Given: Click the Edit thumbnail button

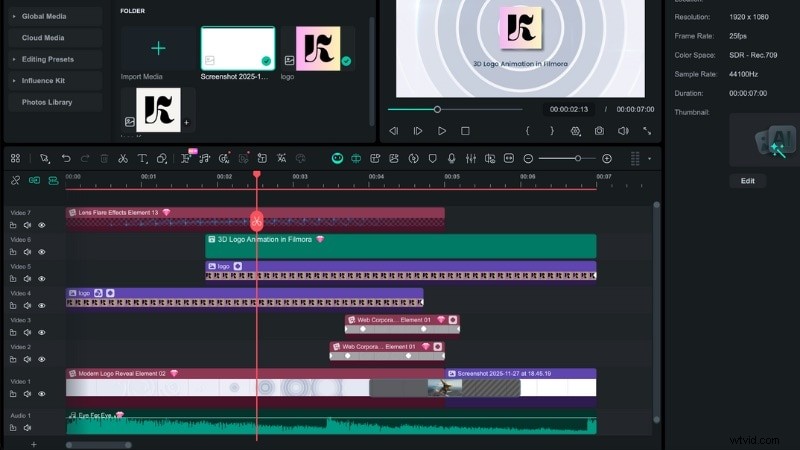Looking at the screenshot, I should click(747, 181).
